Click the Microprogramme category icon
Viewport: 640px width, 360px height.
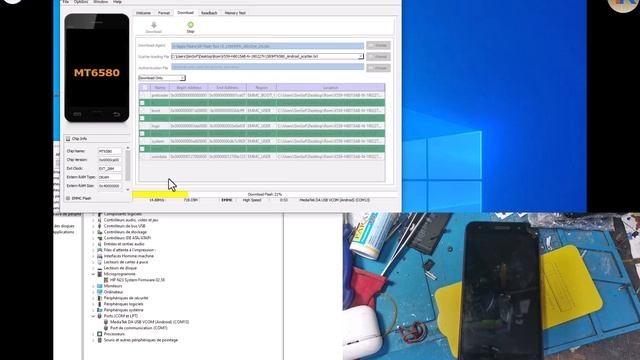[x=99, y=274]
